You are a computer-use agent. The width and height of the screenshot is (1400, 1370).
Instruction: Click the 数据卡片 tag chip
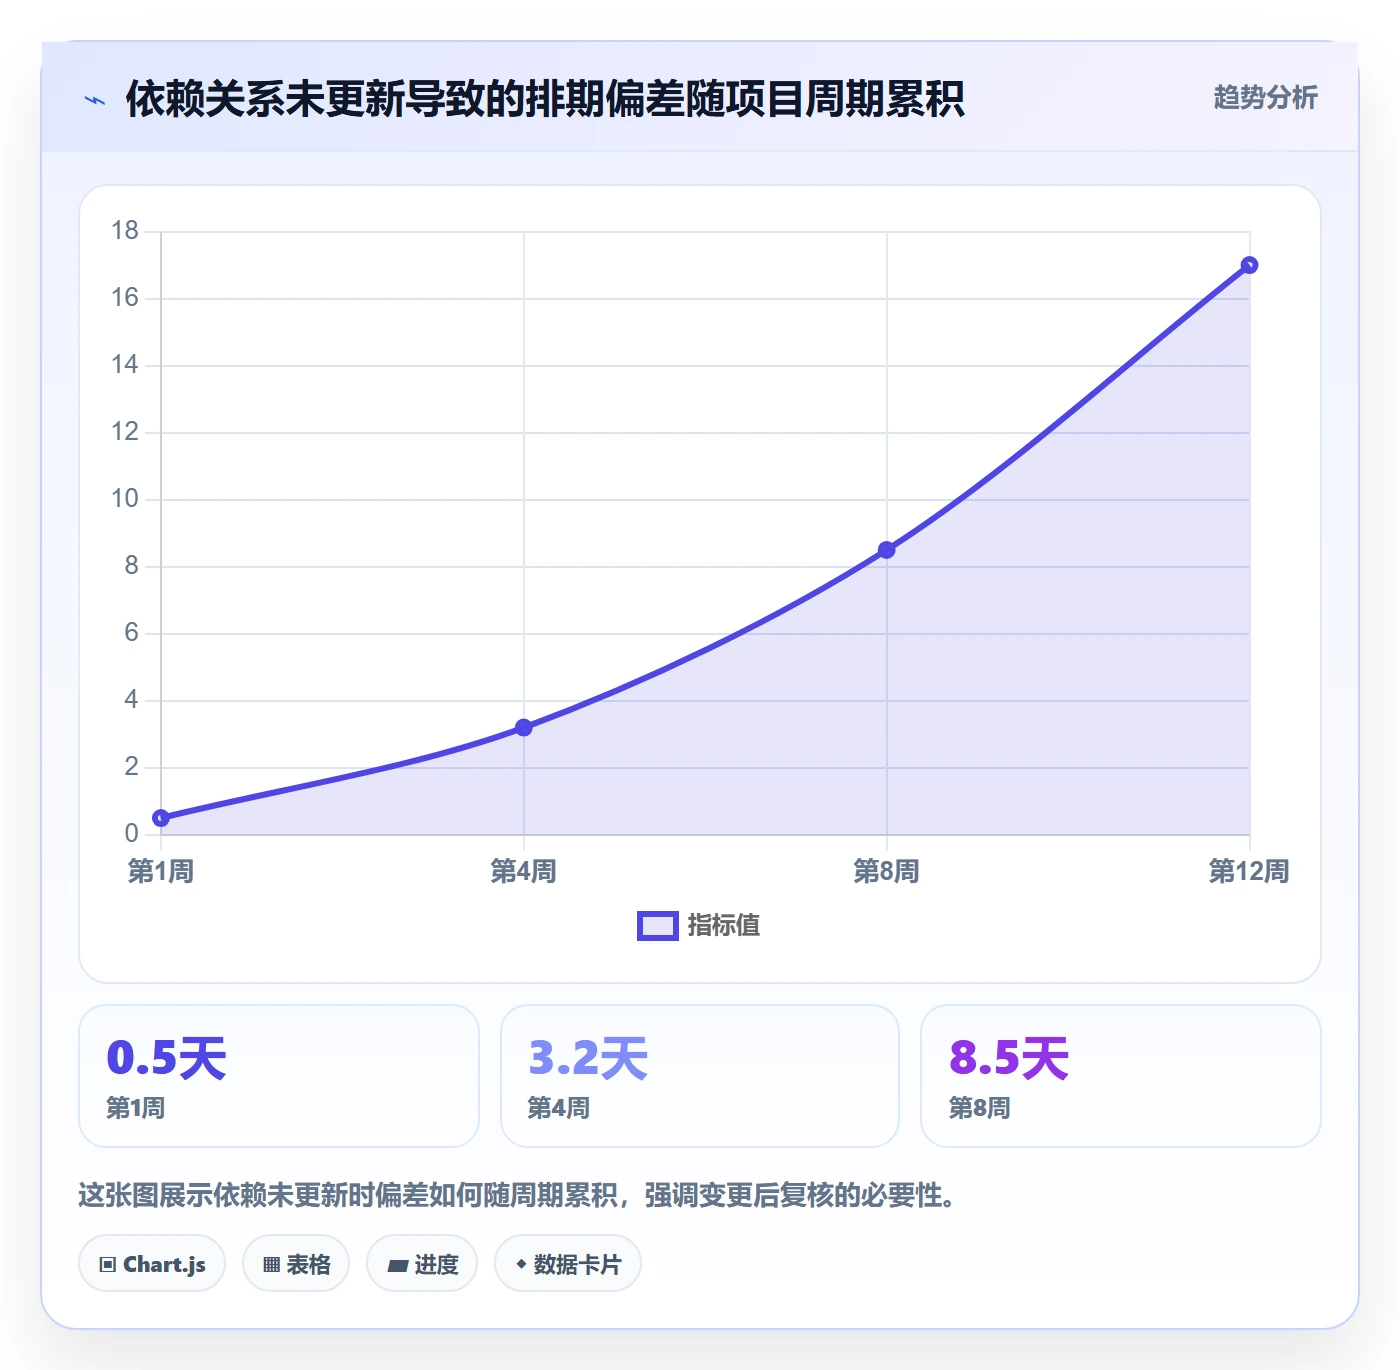(x=568, y=1264)
